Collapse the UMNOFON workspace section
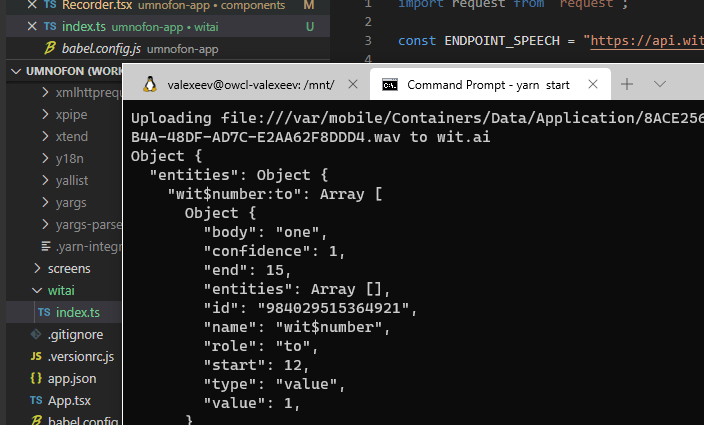The image size is (704, 425). click(16, 71)
